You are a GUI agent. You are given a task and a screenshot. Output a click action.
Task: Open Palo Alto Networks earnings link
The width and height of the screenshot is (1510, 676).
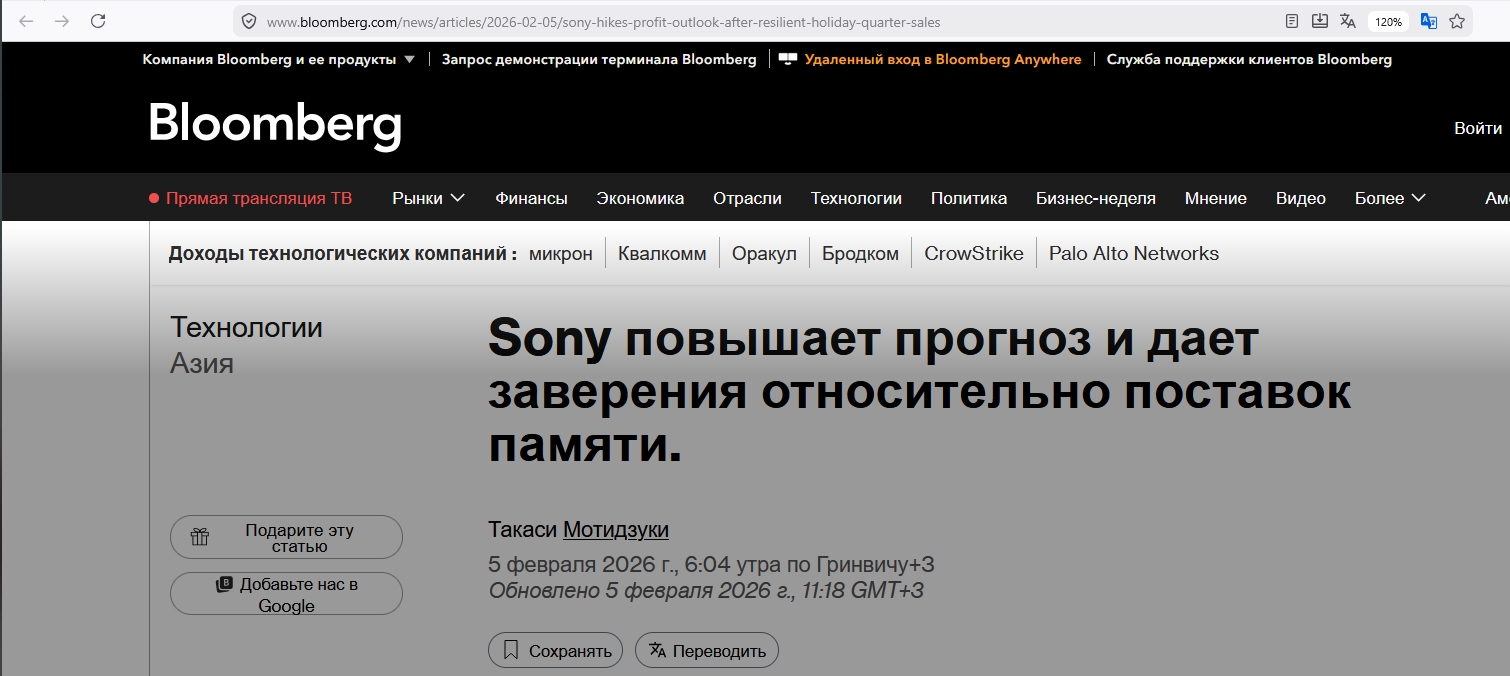pyautogui.click(x=1134, y=254)
